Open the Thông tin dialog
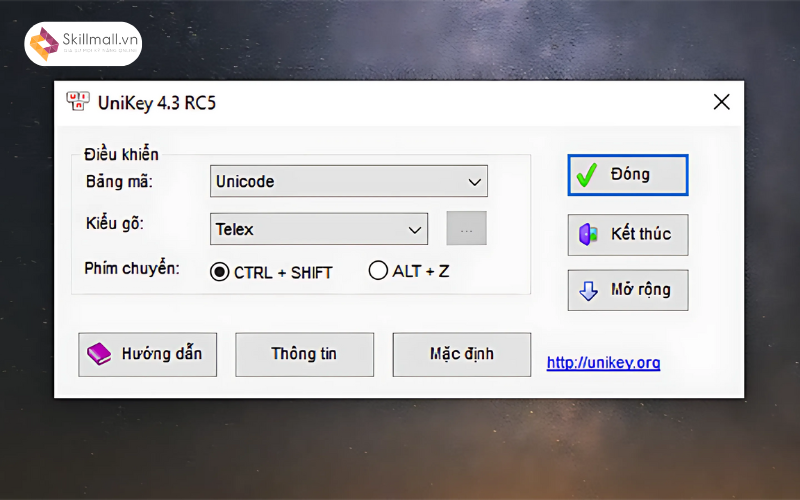Screen dimensions: 800x500 click(305, 355)
